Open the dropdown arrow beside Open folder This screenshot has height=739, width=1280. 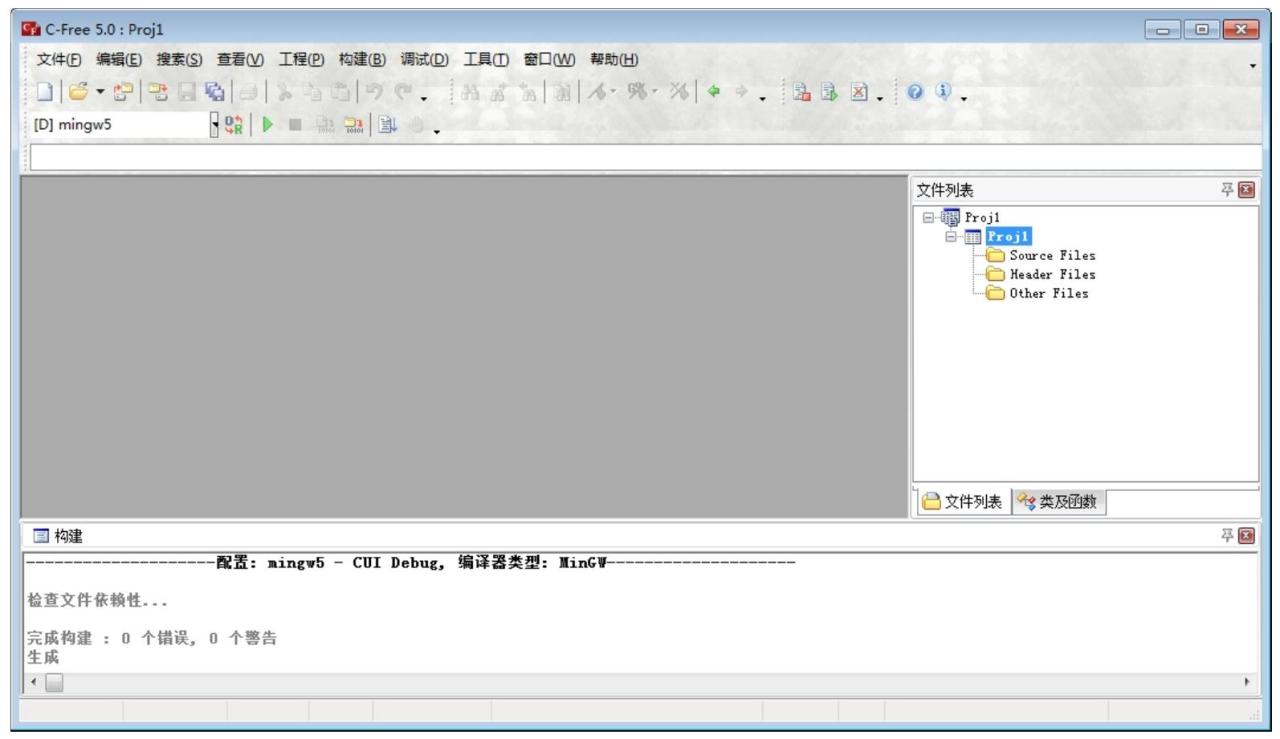(x=100, y=92)
